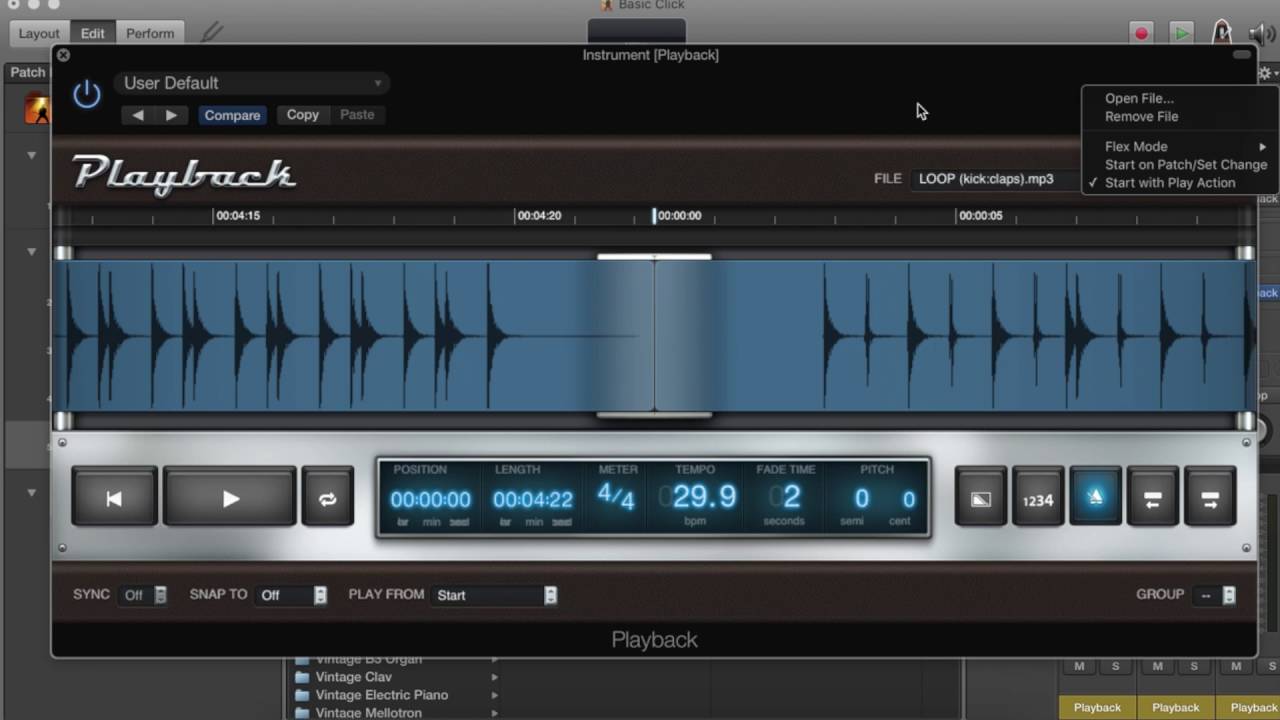Choose Open File... from the menu
Viewport: 1280px width, 720px height.
[x=1139, y=98]
